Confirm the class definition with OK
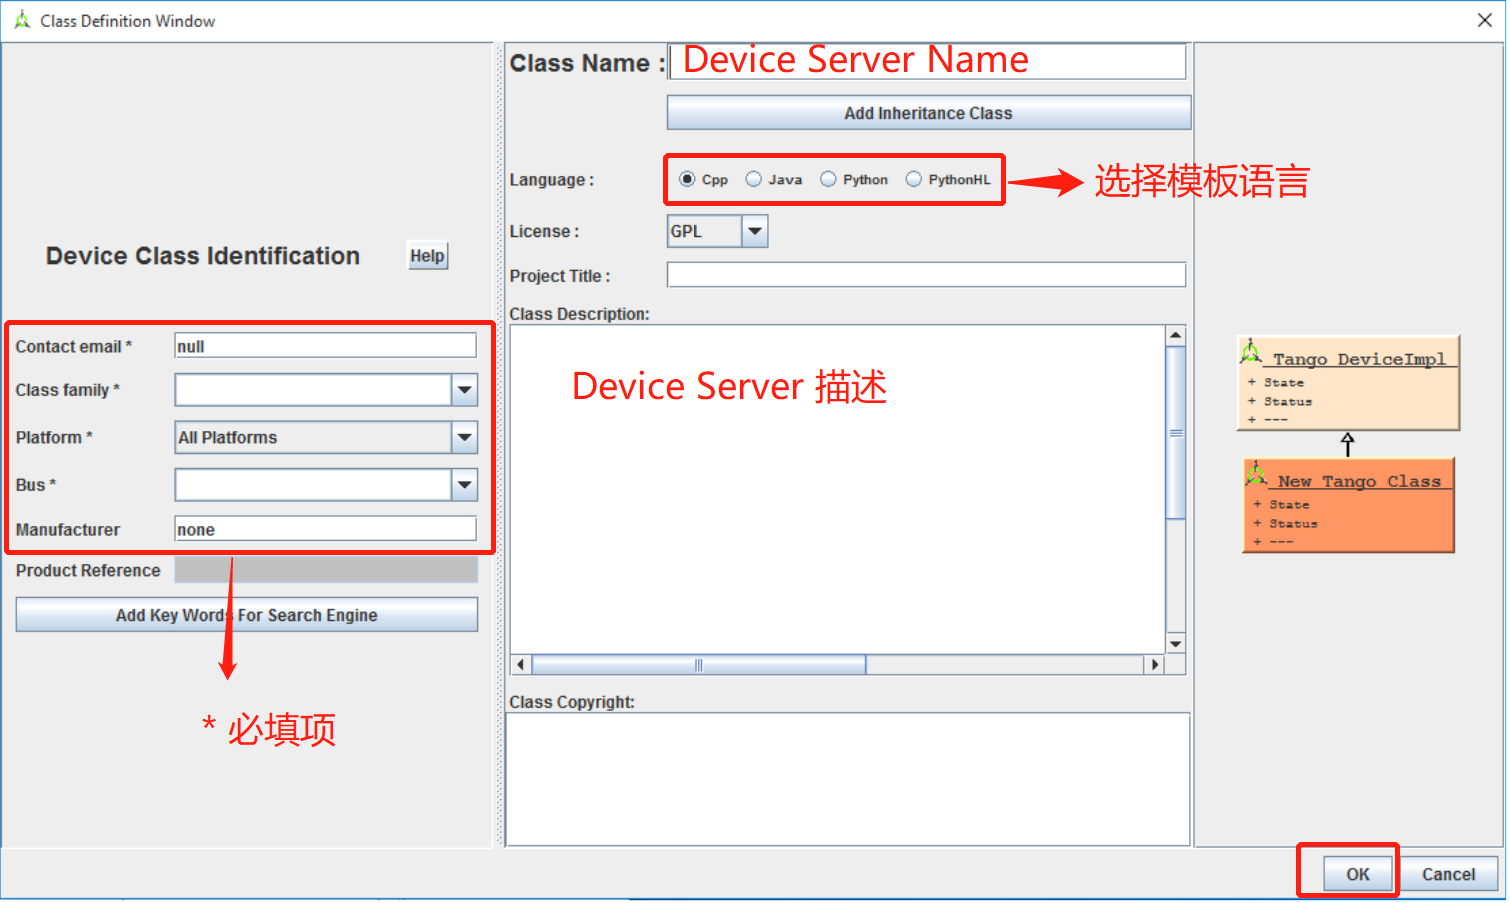Image resolution: width=1510 pixels, height=903 pixels. tap(1358, 873)
